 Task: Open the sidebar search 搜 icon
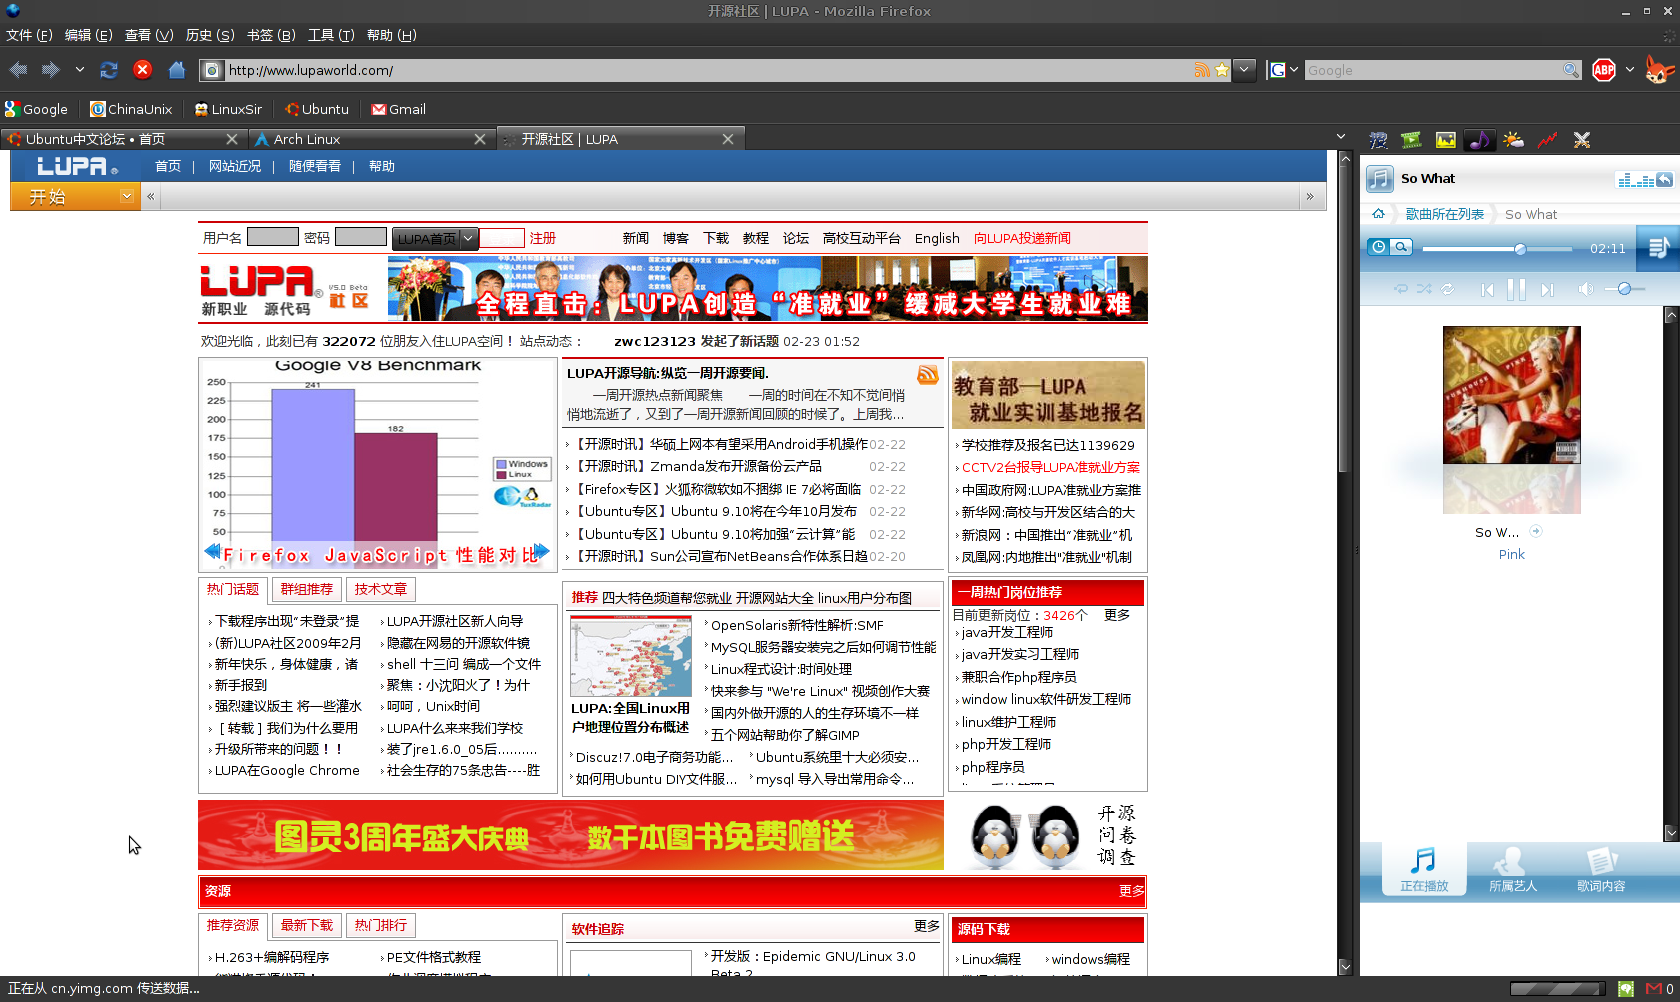[x=1378, y=140]
